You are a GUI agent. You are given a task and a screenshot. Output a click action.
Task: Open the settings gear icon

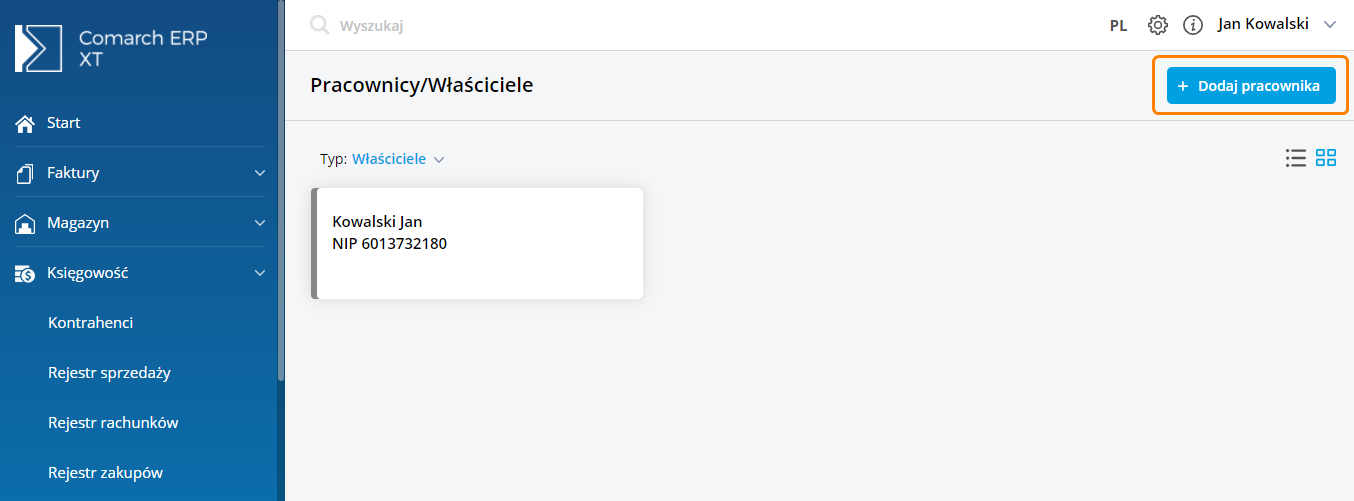coord(1158,25)
